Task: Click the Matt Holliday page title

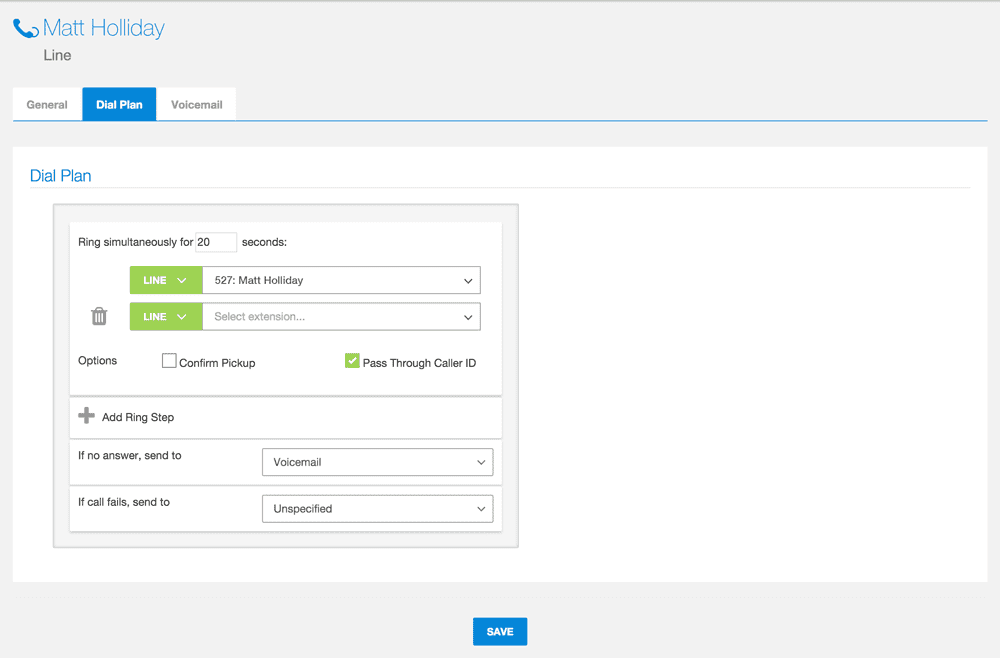Action: pos(104,29)
